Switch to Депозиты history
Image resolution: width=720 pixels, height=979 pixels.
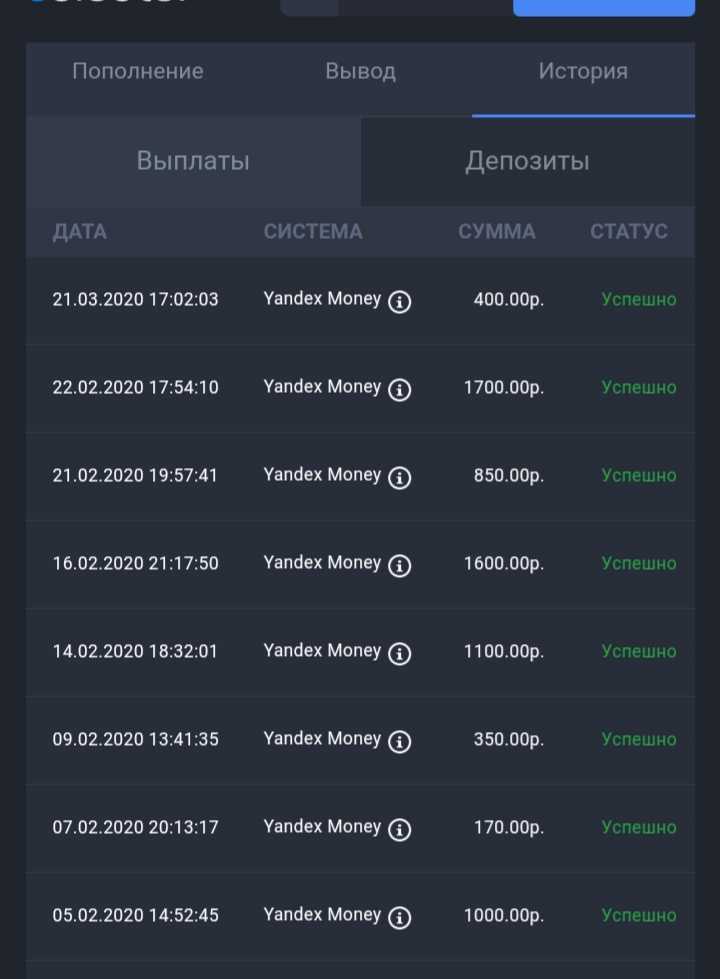pyautogui.click(x=527, y=161)
